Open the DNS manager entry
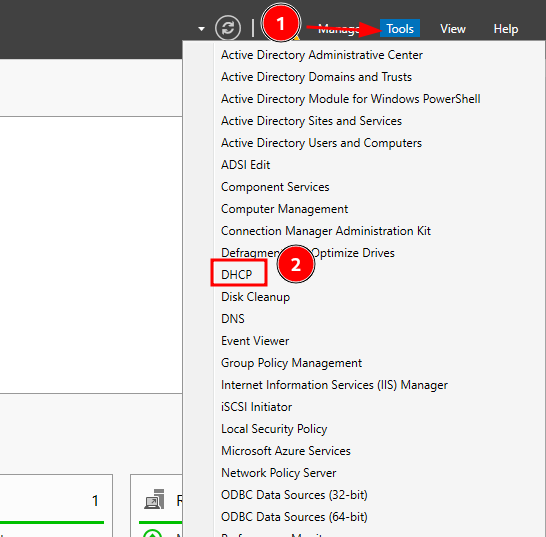Image resolution: width=546 pixels, height=537 pixels. tap(233, 319)
